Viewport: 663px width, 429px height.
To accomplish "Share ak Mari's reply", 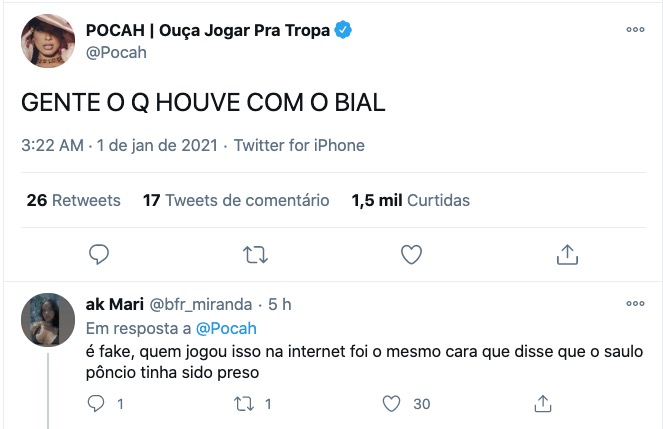I will point(542,403).
